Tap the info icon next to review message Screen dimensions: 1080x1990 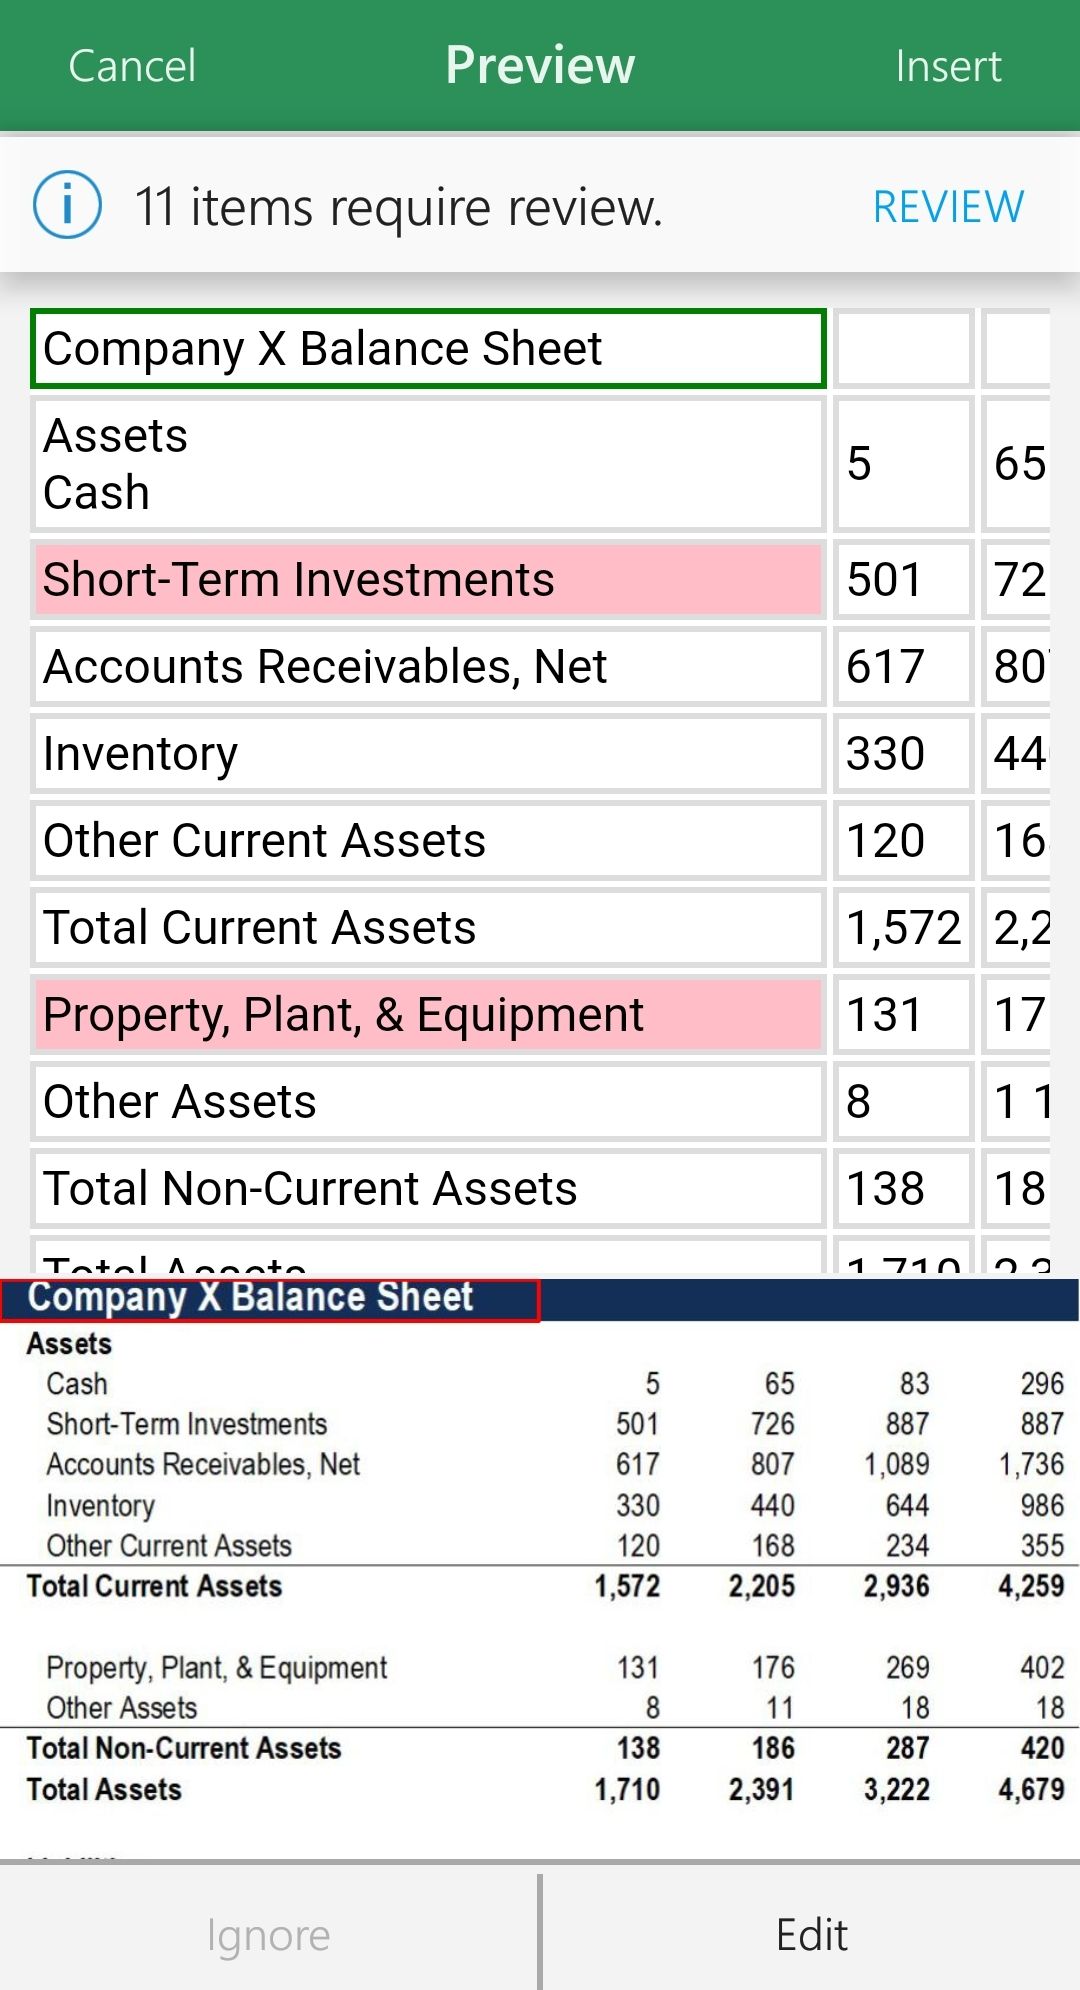(x=66, y=204)
